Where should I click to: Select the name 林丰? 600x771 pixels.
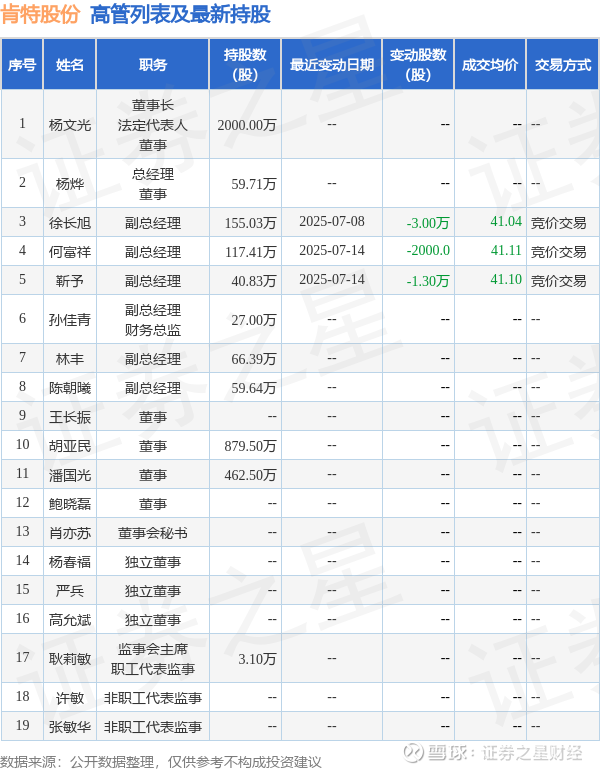[70, 359]
